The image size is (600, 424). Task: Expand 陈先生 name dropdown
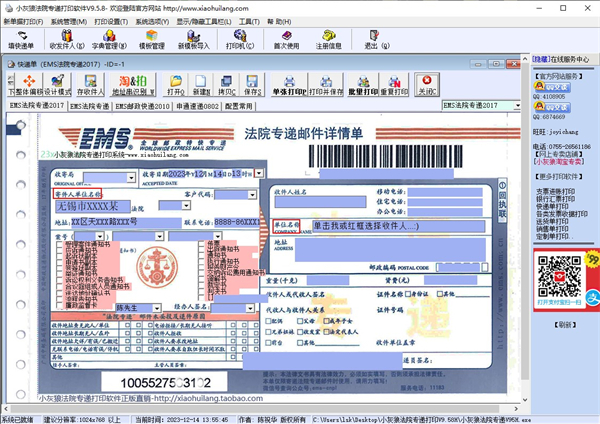157,308
